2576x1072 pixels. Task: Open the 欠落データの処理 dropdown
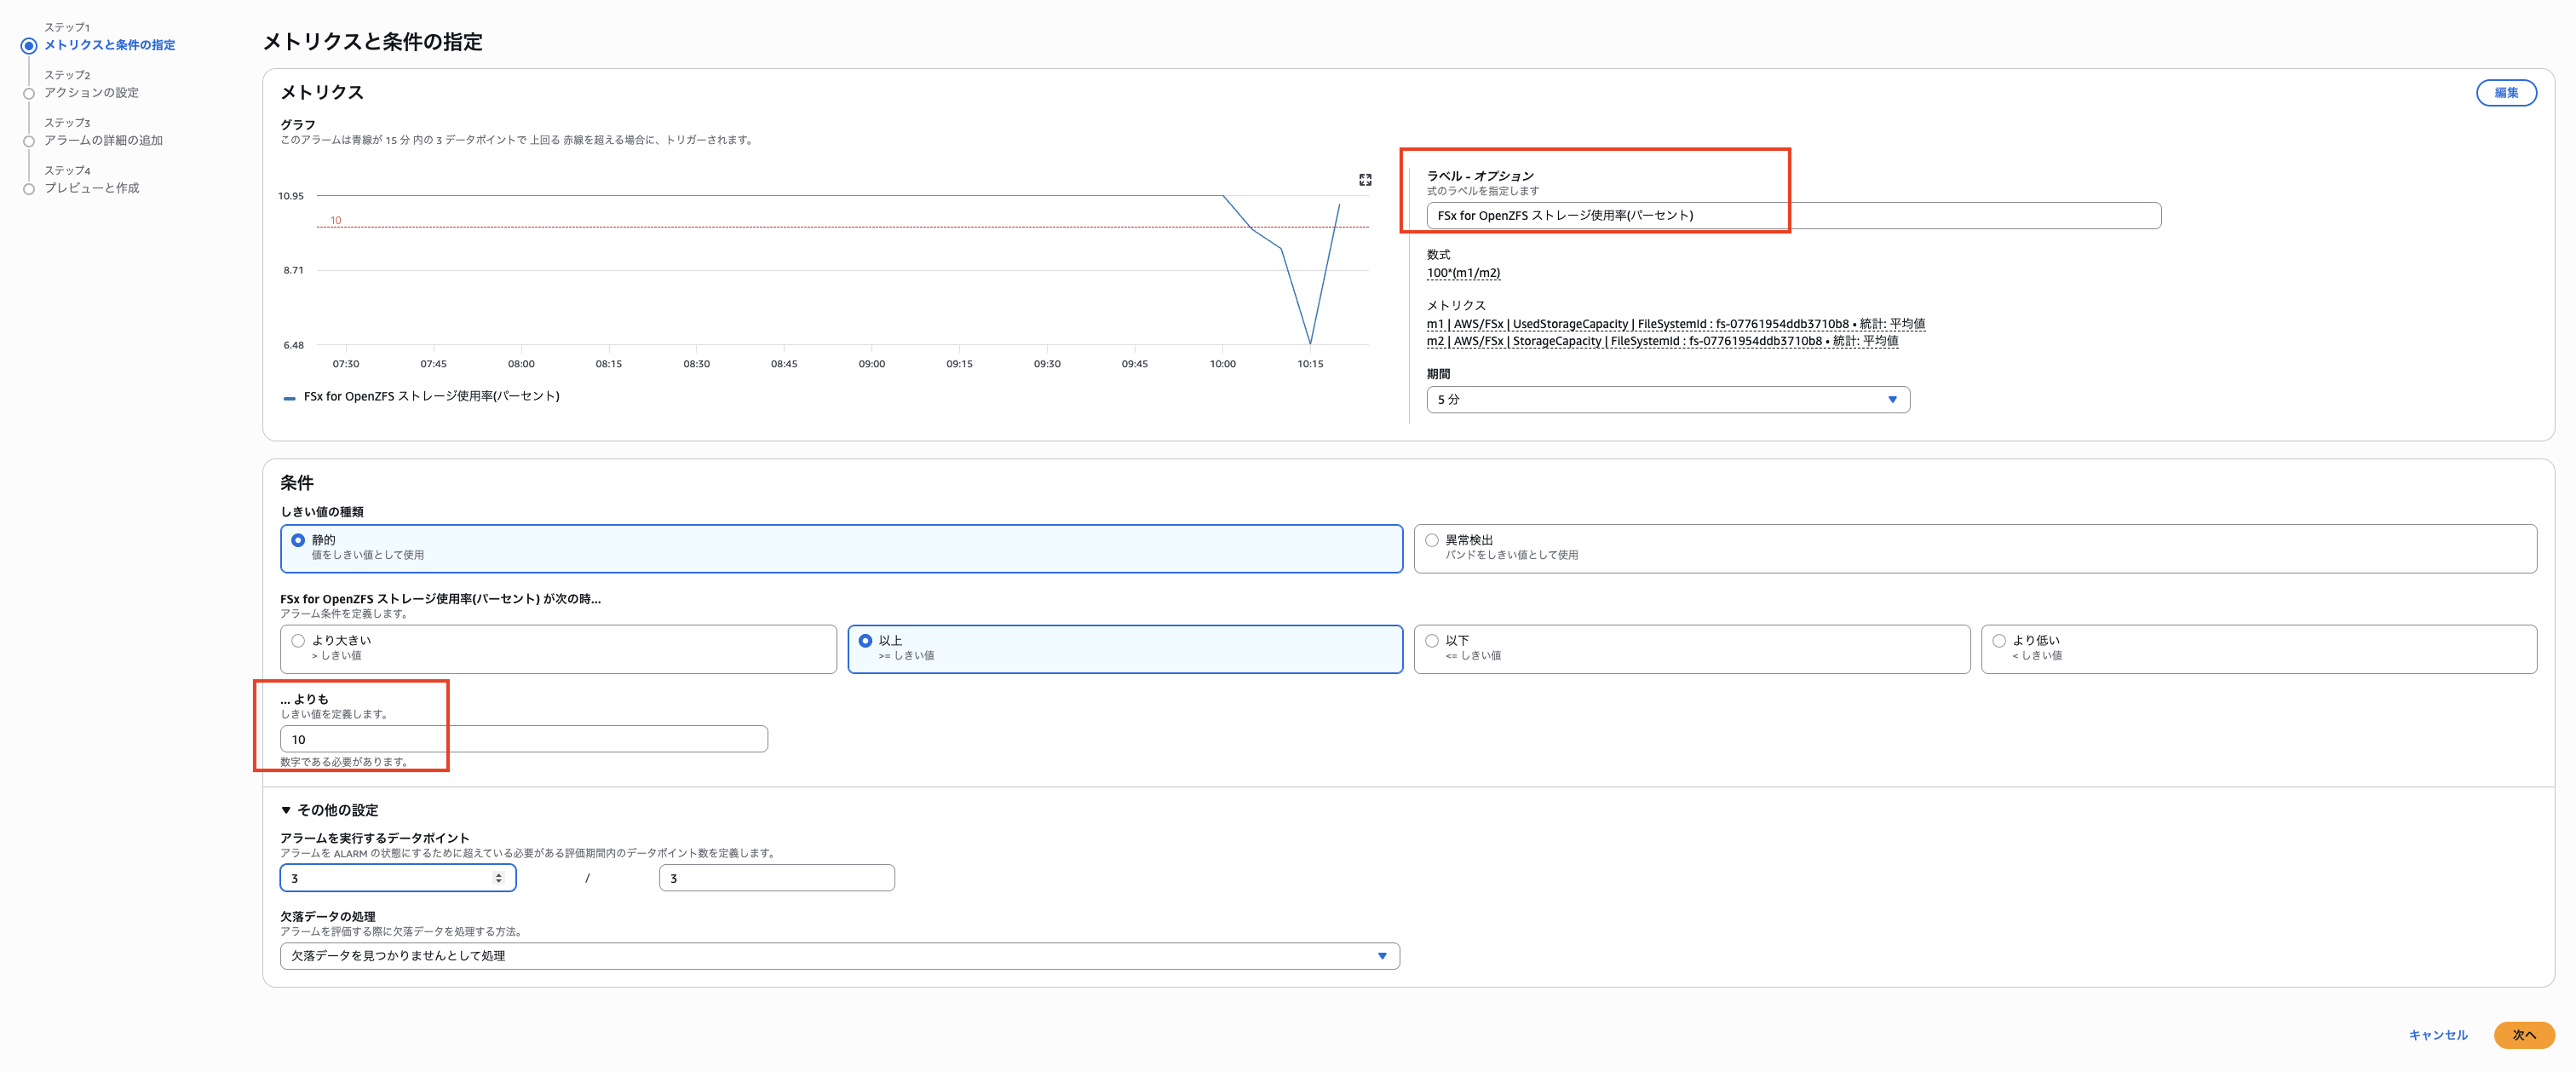point(839,956)
